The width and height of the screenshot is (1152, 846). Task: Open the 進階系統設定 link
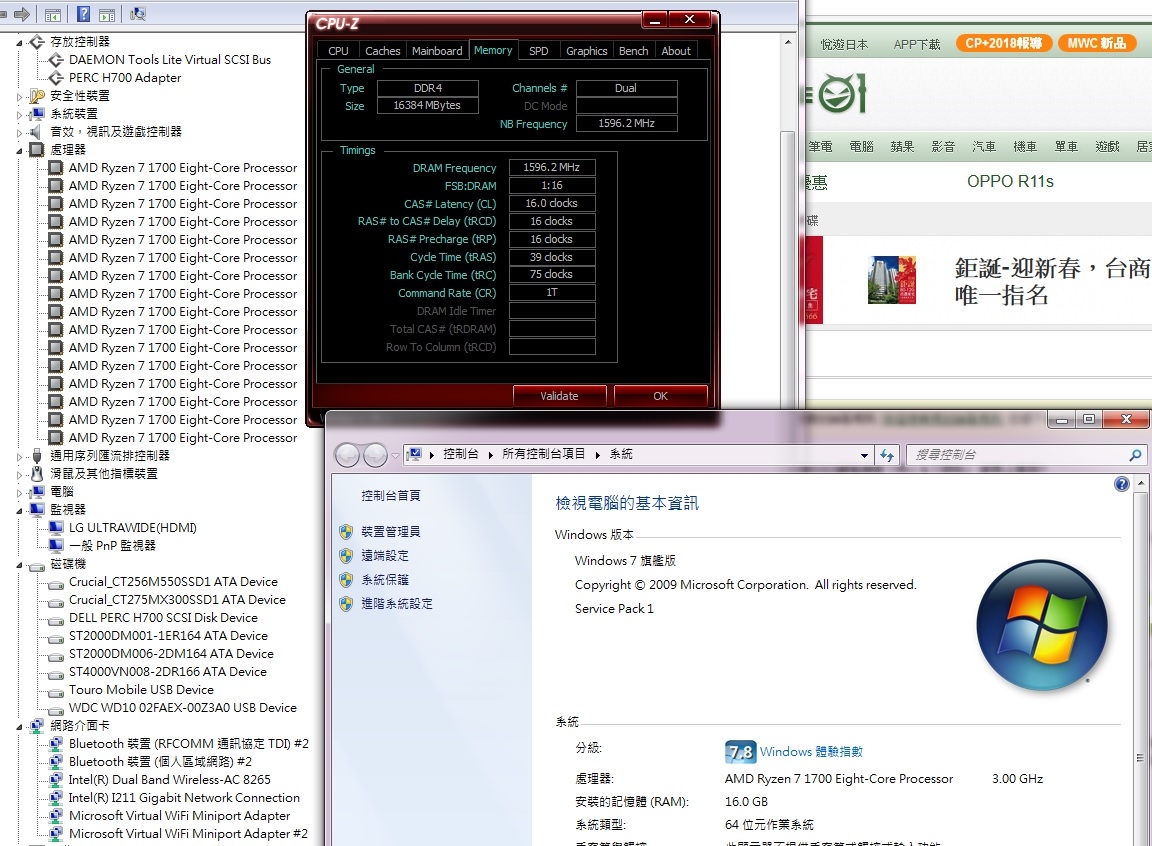coord(397,604)
